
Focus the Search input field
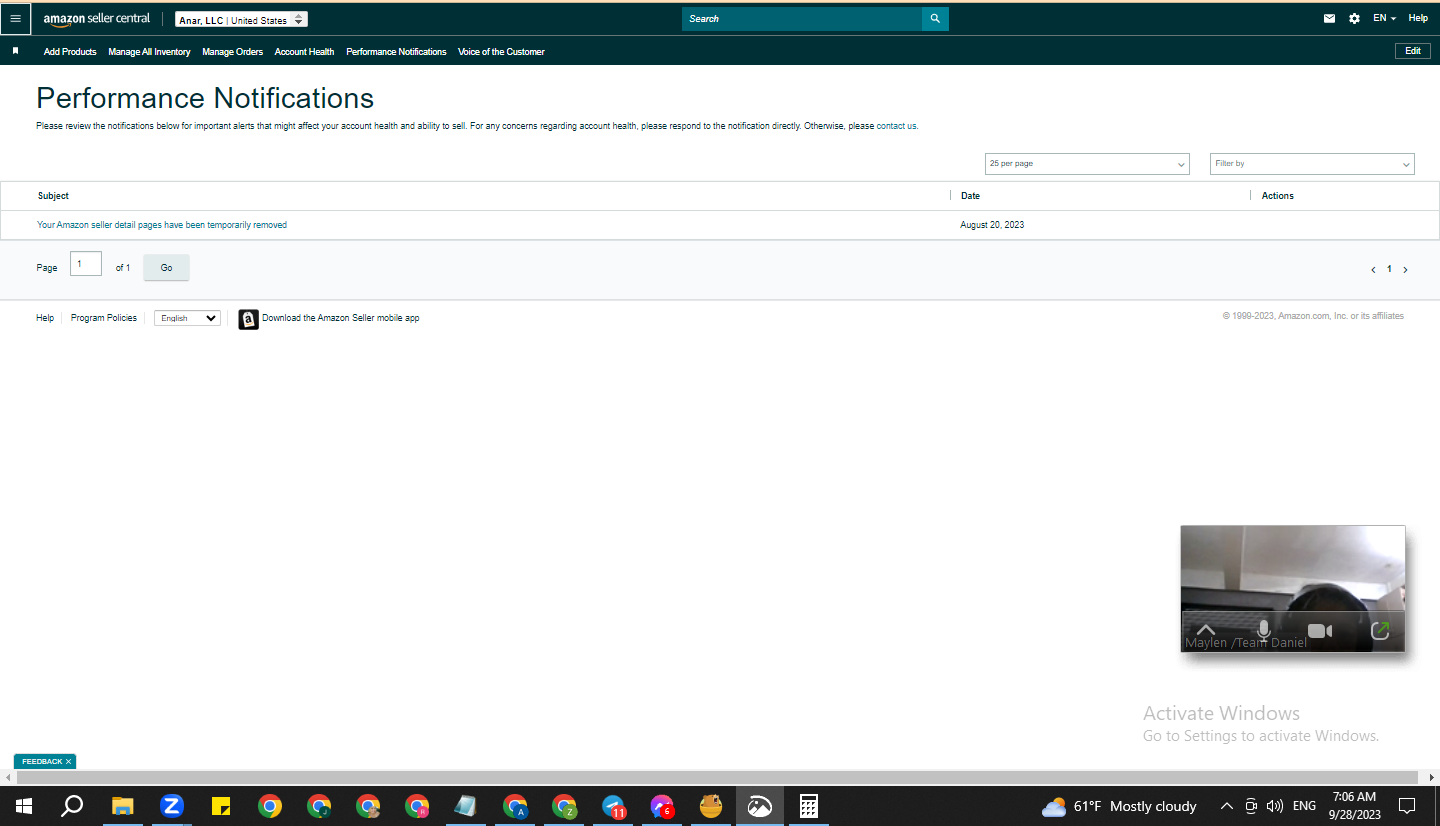[802, 19]
